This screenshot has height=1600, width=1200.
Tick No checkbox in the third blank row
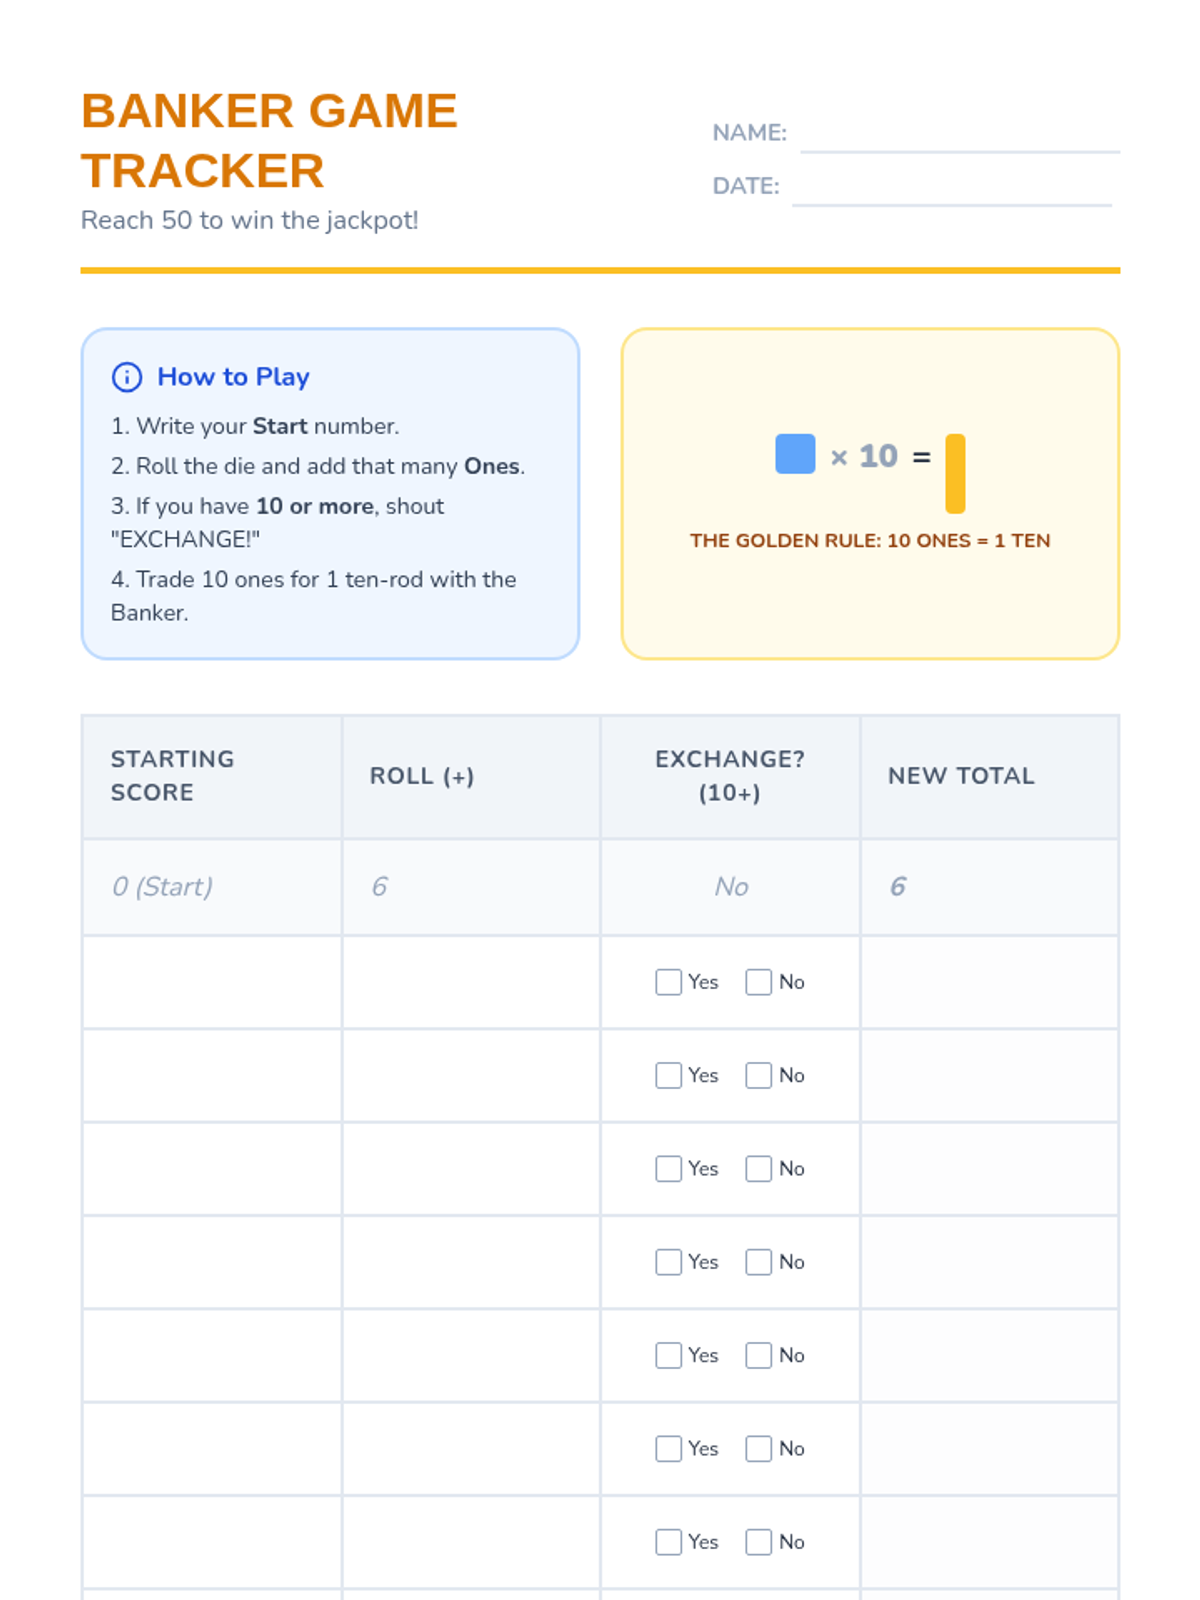coord(758,1169)
